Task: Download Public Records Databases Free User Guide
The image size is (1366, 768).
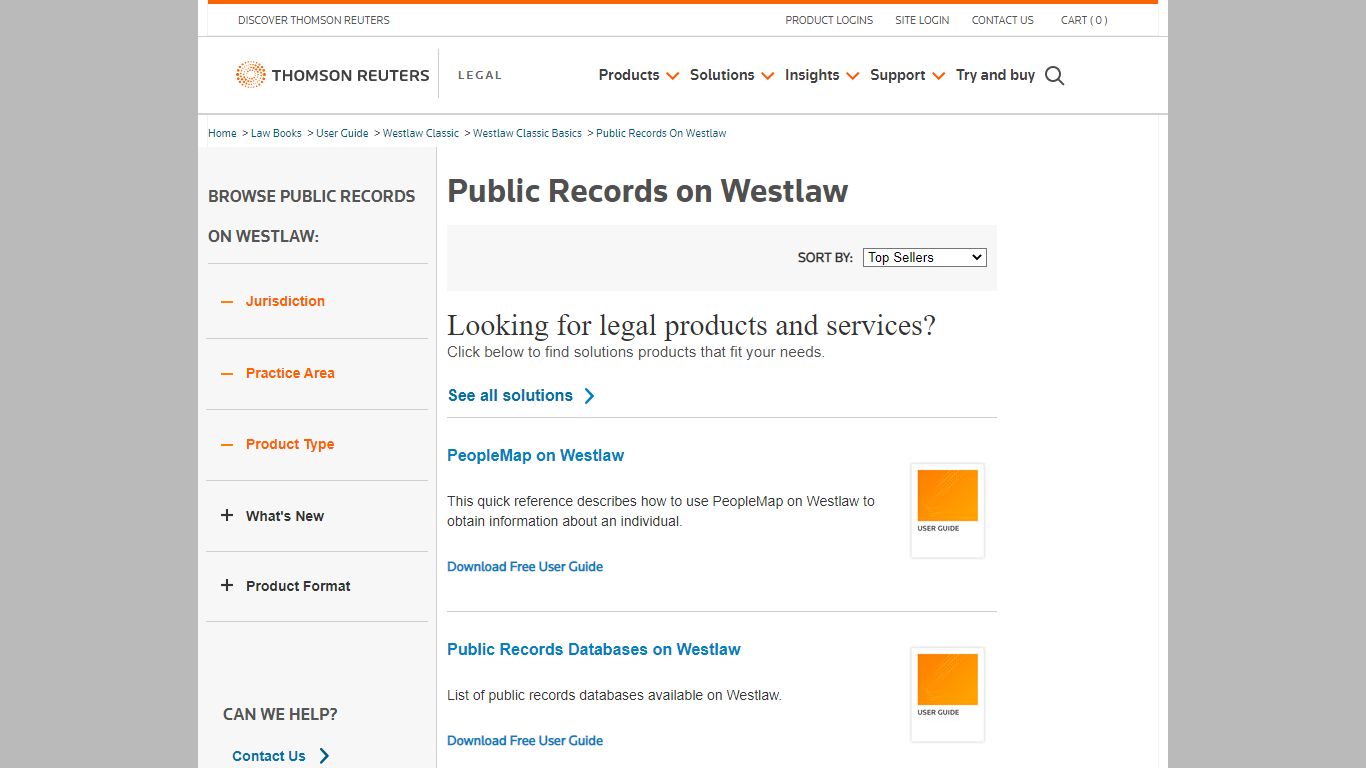Action: pyautogui.click(x=525, y=740)
